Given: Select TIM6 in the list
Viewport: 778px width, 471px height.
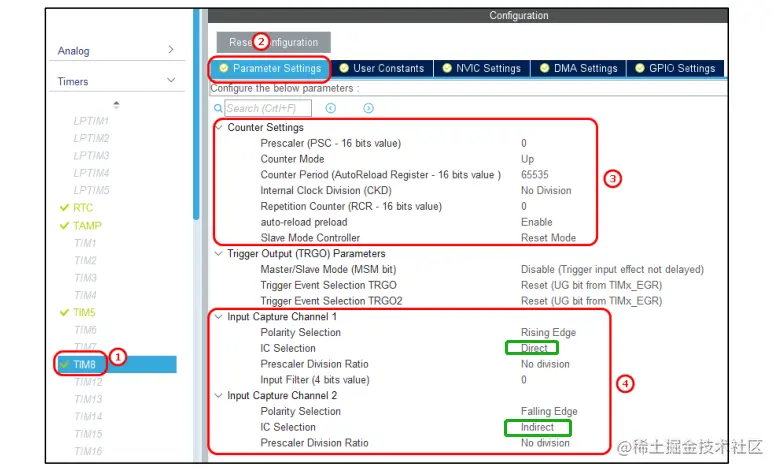Looking at the screenshot, I should [85, 330].
